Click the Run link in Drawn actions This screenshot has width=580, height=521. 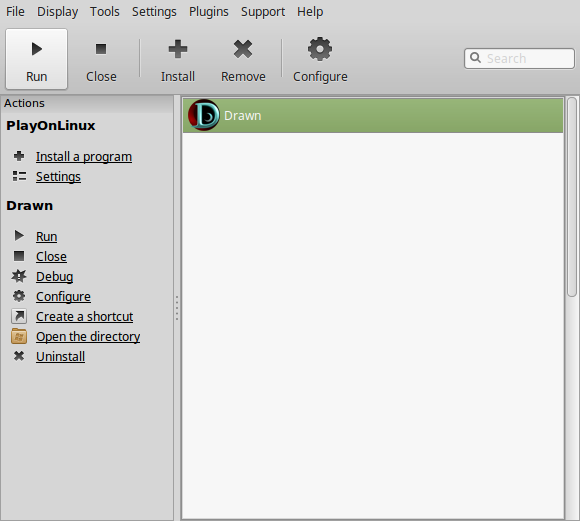pyautogui.click(x=47, y=236)
